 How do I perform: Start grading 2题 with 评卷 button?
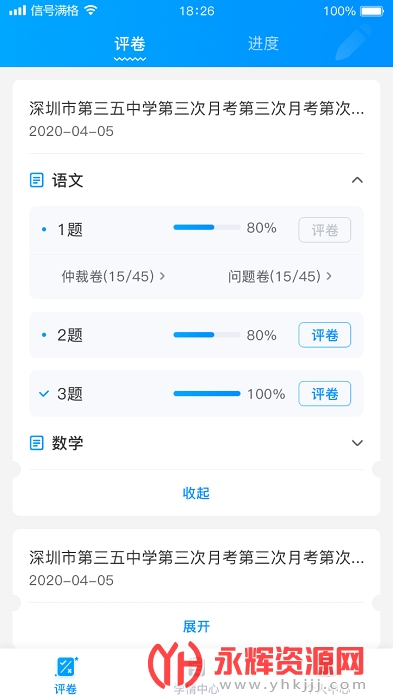pyautogui.click(x=325, y=335)
